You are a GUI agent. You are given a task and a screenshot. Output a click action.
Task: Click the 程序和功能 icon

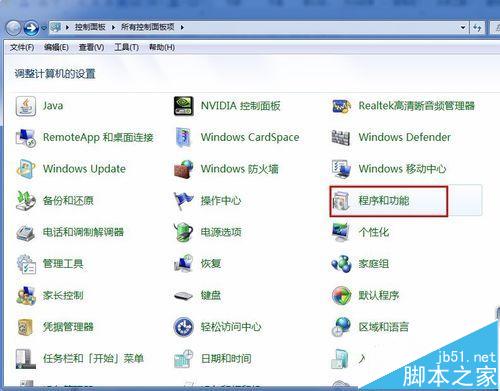click(x=341, y=201)
